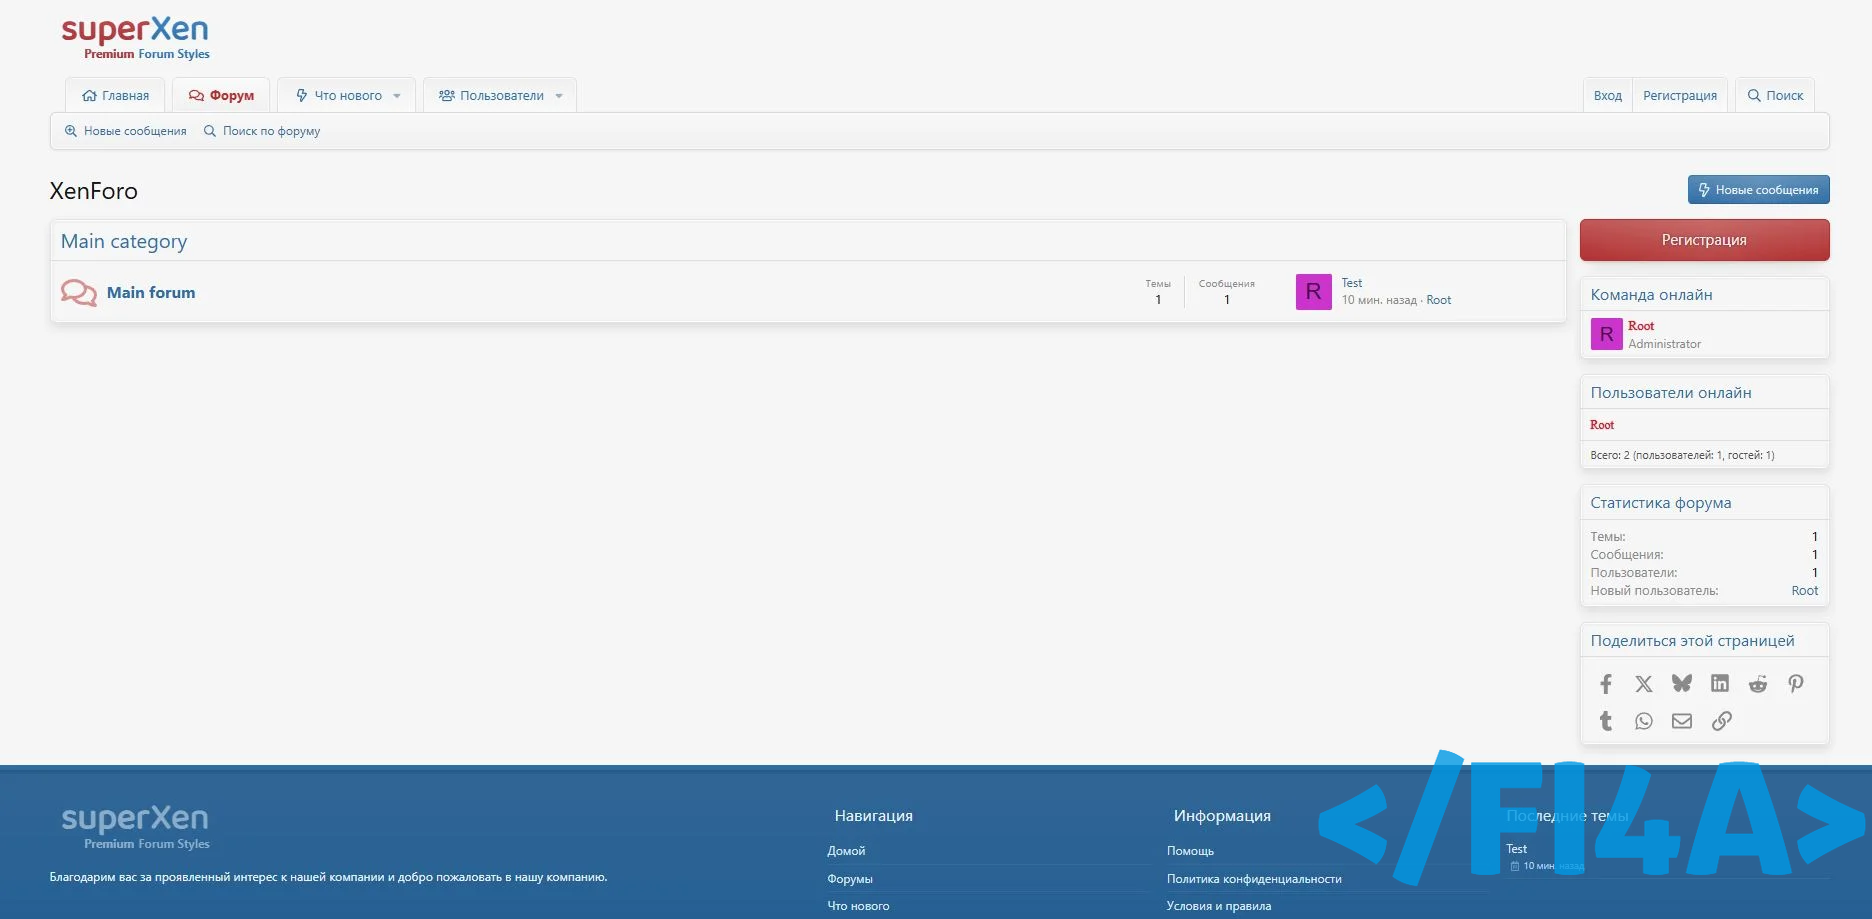Open footer Форумы link
The height and width of the screenshot is (919, 1872).
click(850, 879)
